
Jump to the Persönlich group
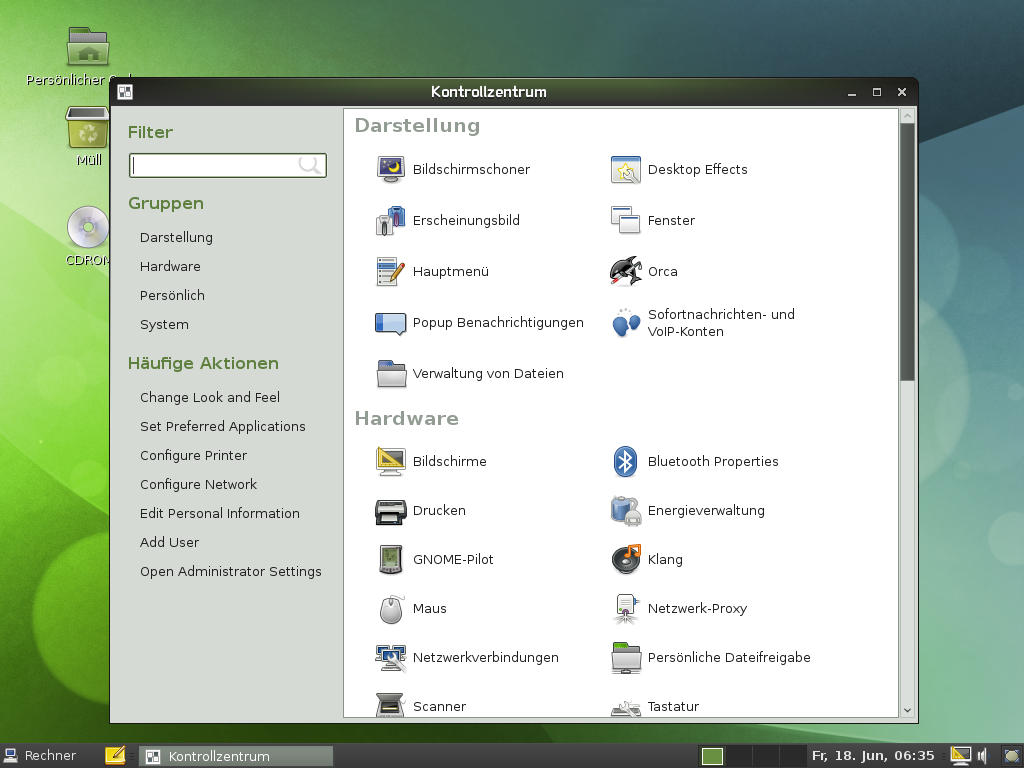pos(172,295)
